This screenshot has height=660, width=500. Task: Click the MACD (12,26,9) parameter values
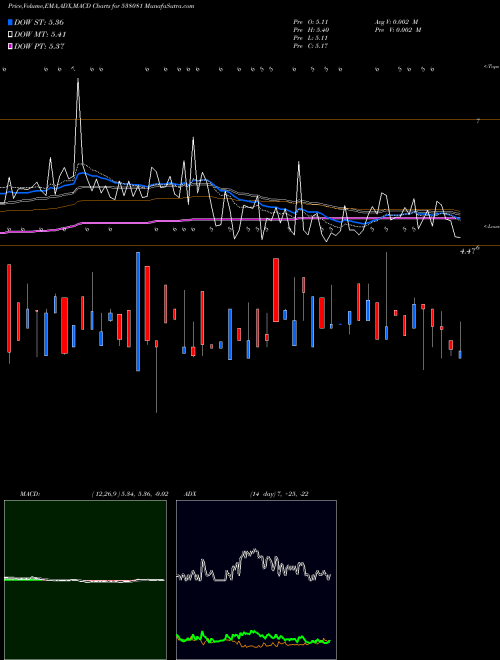point(130,494)
